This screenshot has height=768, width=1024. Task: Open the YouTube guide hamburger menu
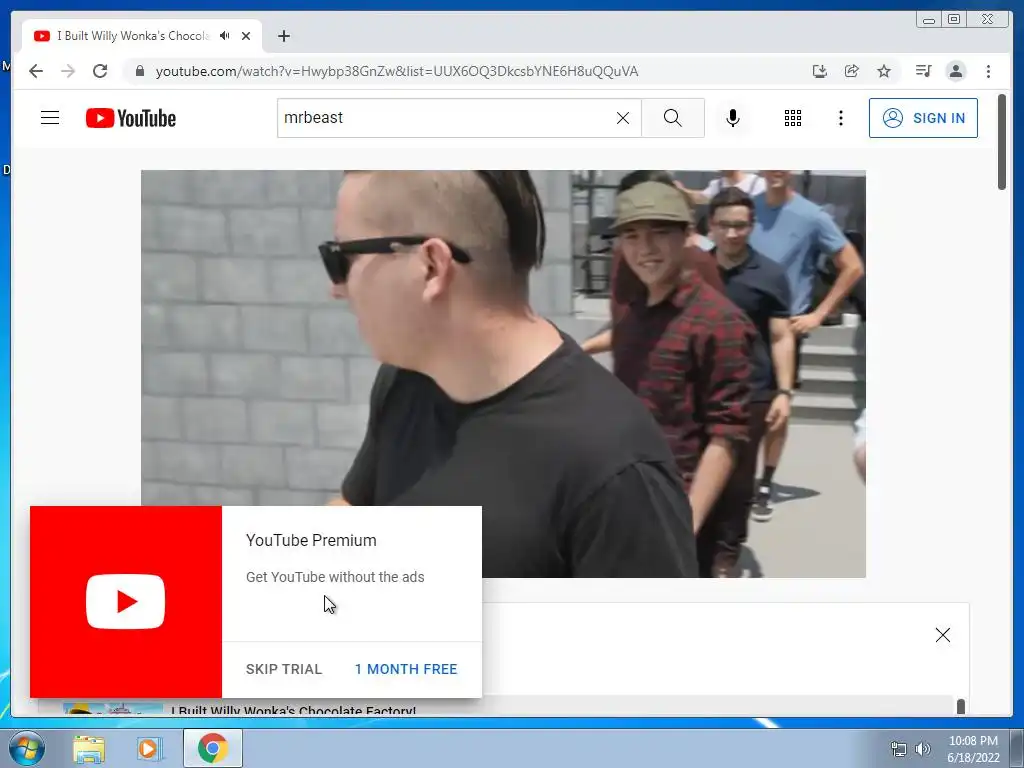pyautogui.click(x=50, y=118)
